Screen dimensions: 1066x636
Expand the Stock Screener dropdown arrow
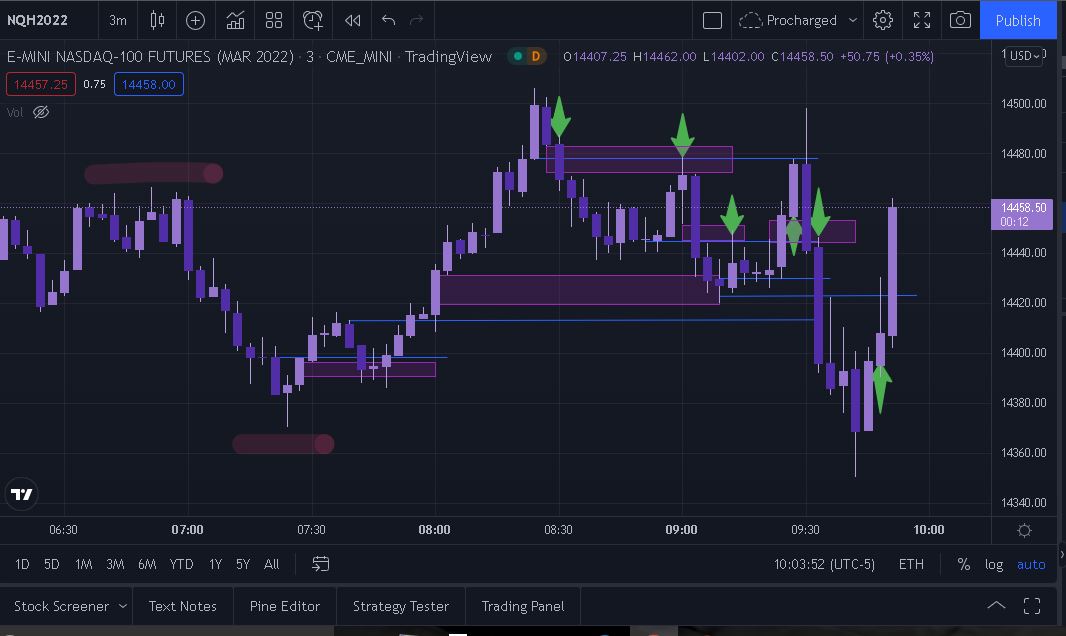point(123,606)
